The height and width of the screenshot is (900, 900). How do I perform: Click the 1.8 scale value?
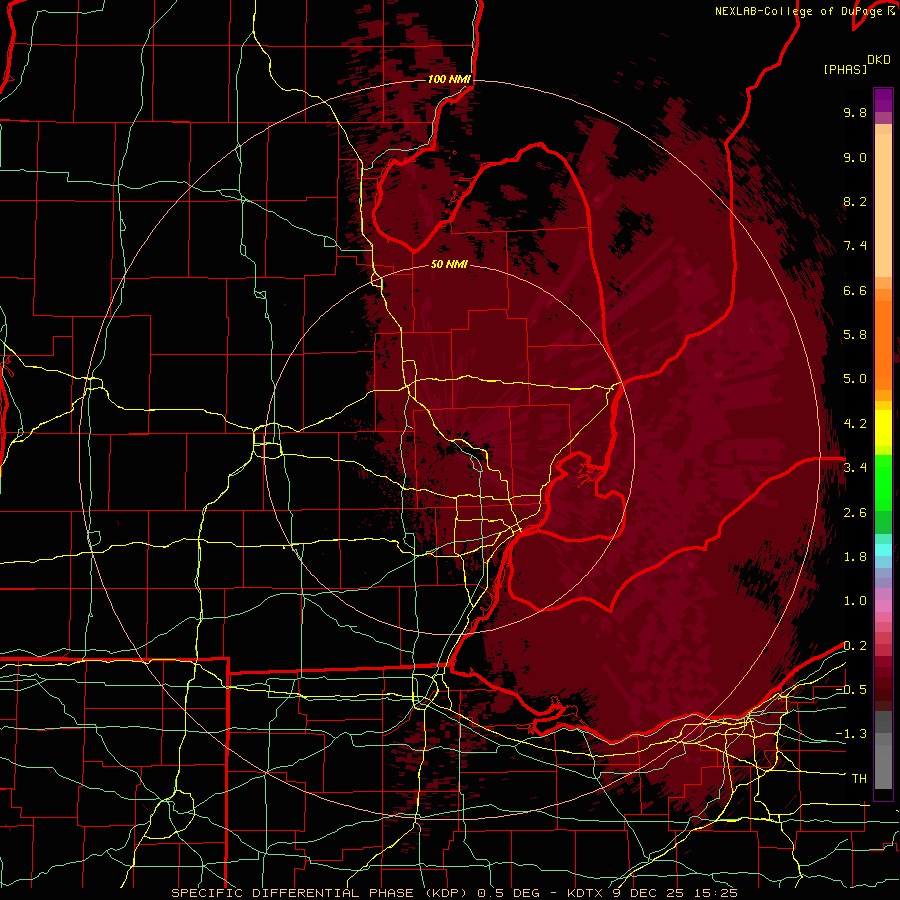855,557
